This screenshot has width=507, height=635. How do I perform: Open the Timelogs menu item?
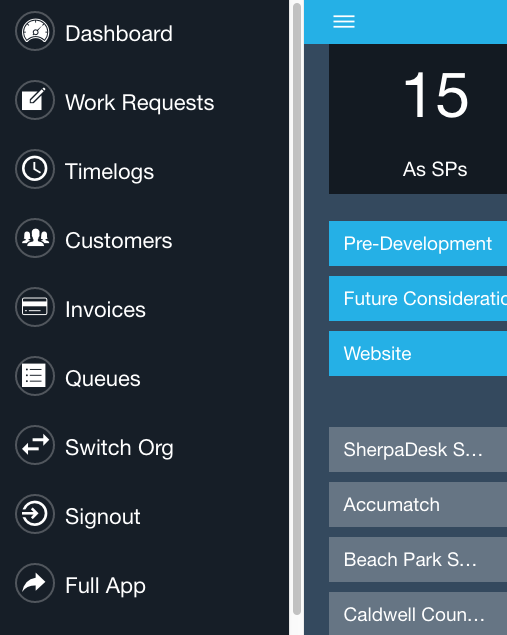click(x=109, y=171)
